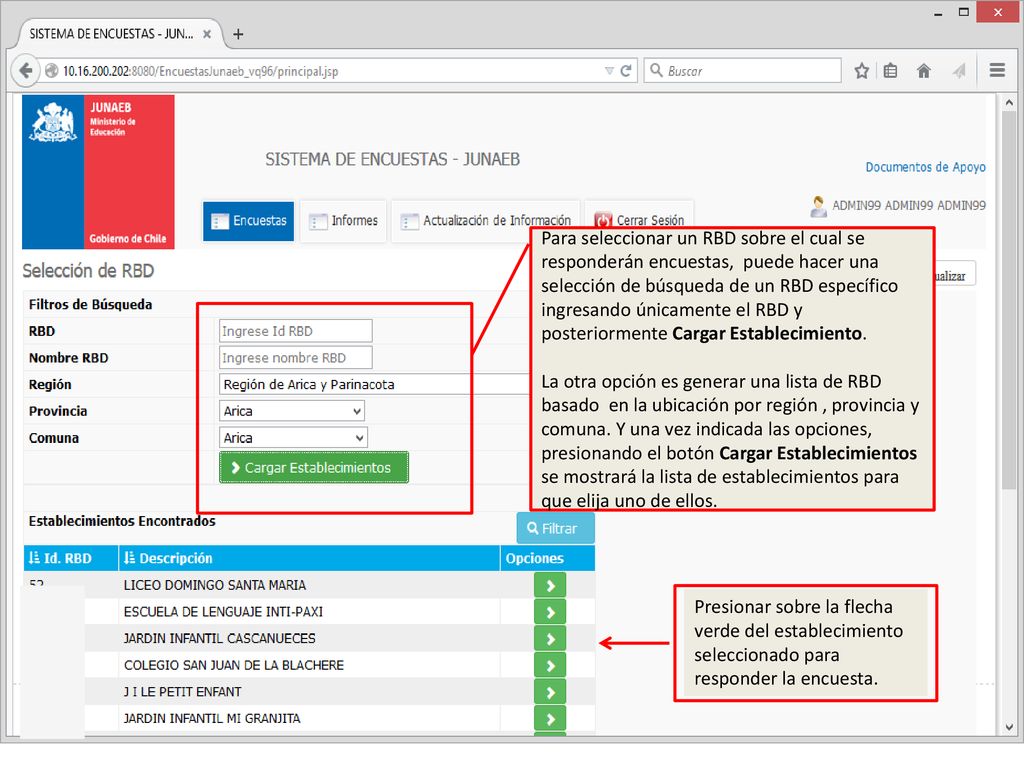The width and height of the screenshot is (1024, 768).
Task: Maximize the browser window
Action: click(963, 12)
